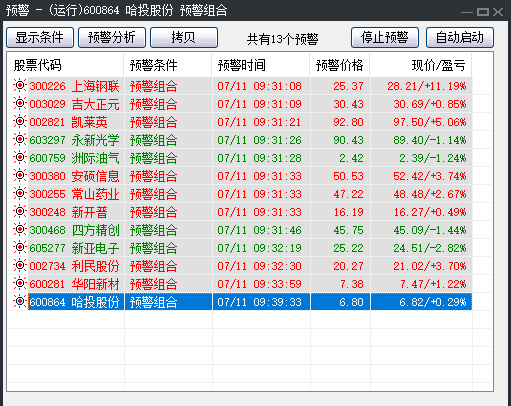Screen dimensions: 511x406
Task: Stop alerts with 停止预警 button
Action: [x=385, y=37]
